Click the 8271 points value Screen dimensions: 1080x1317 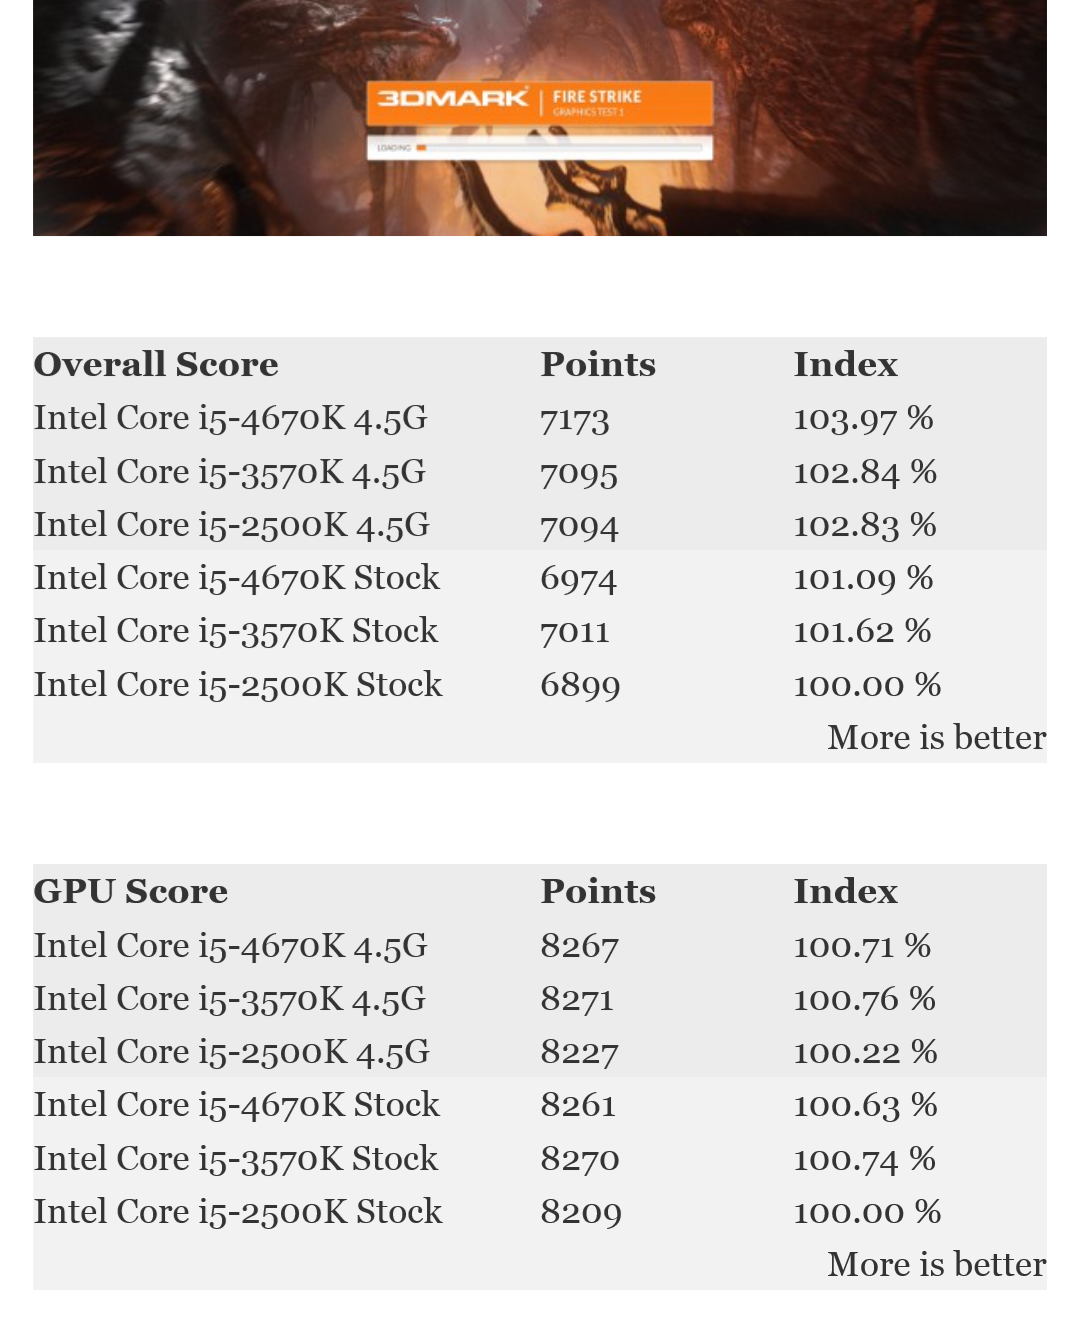click(576, 999)
